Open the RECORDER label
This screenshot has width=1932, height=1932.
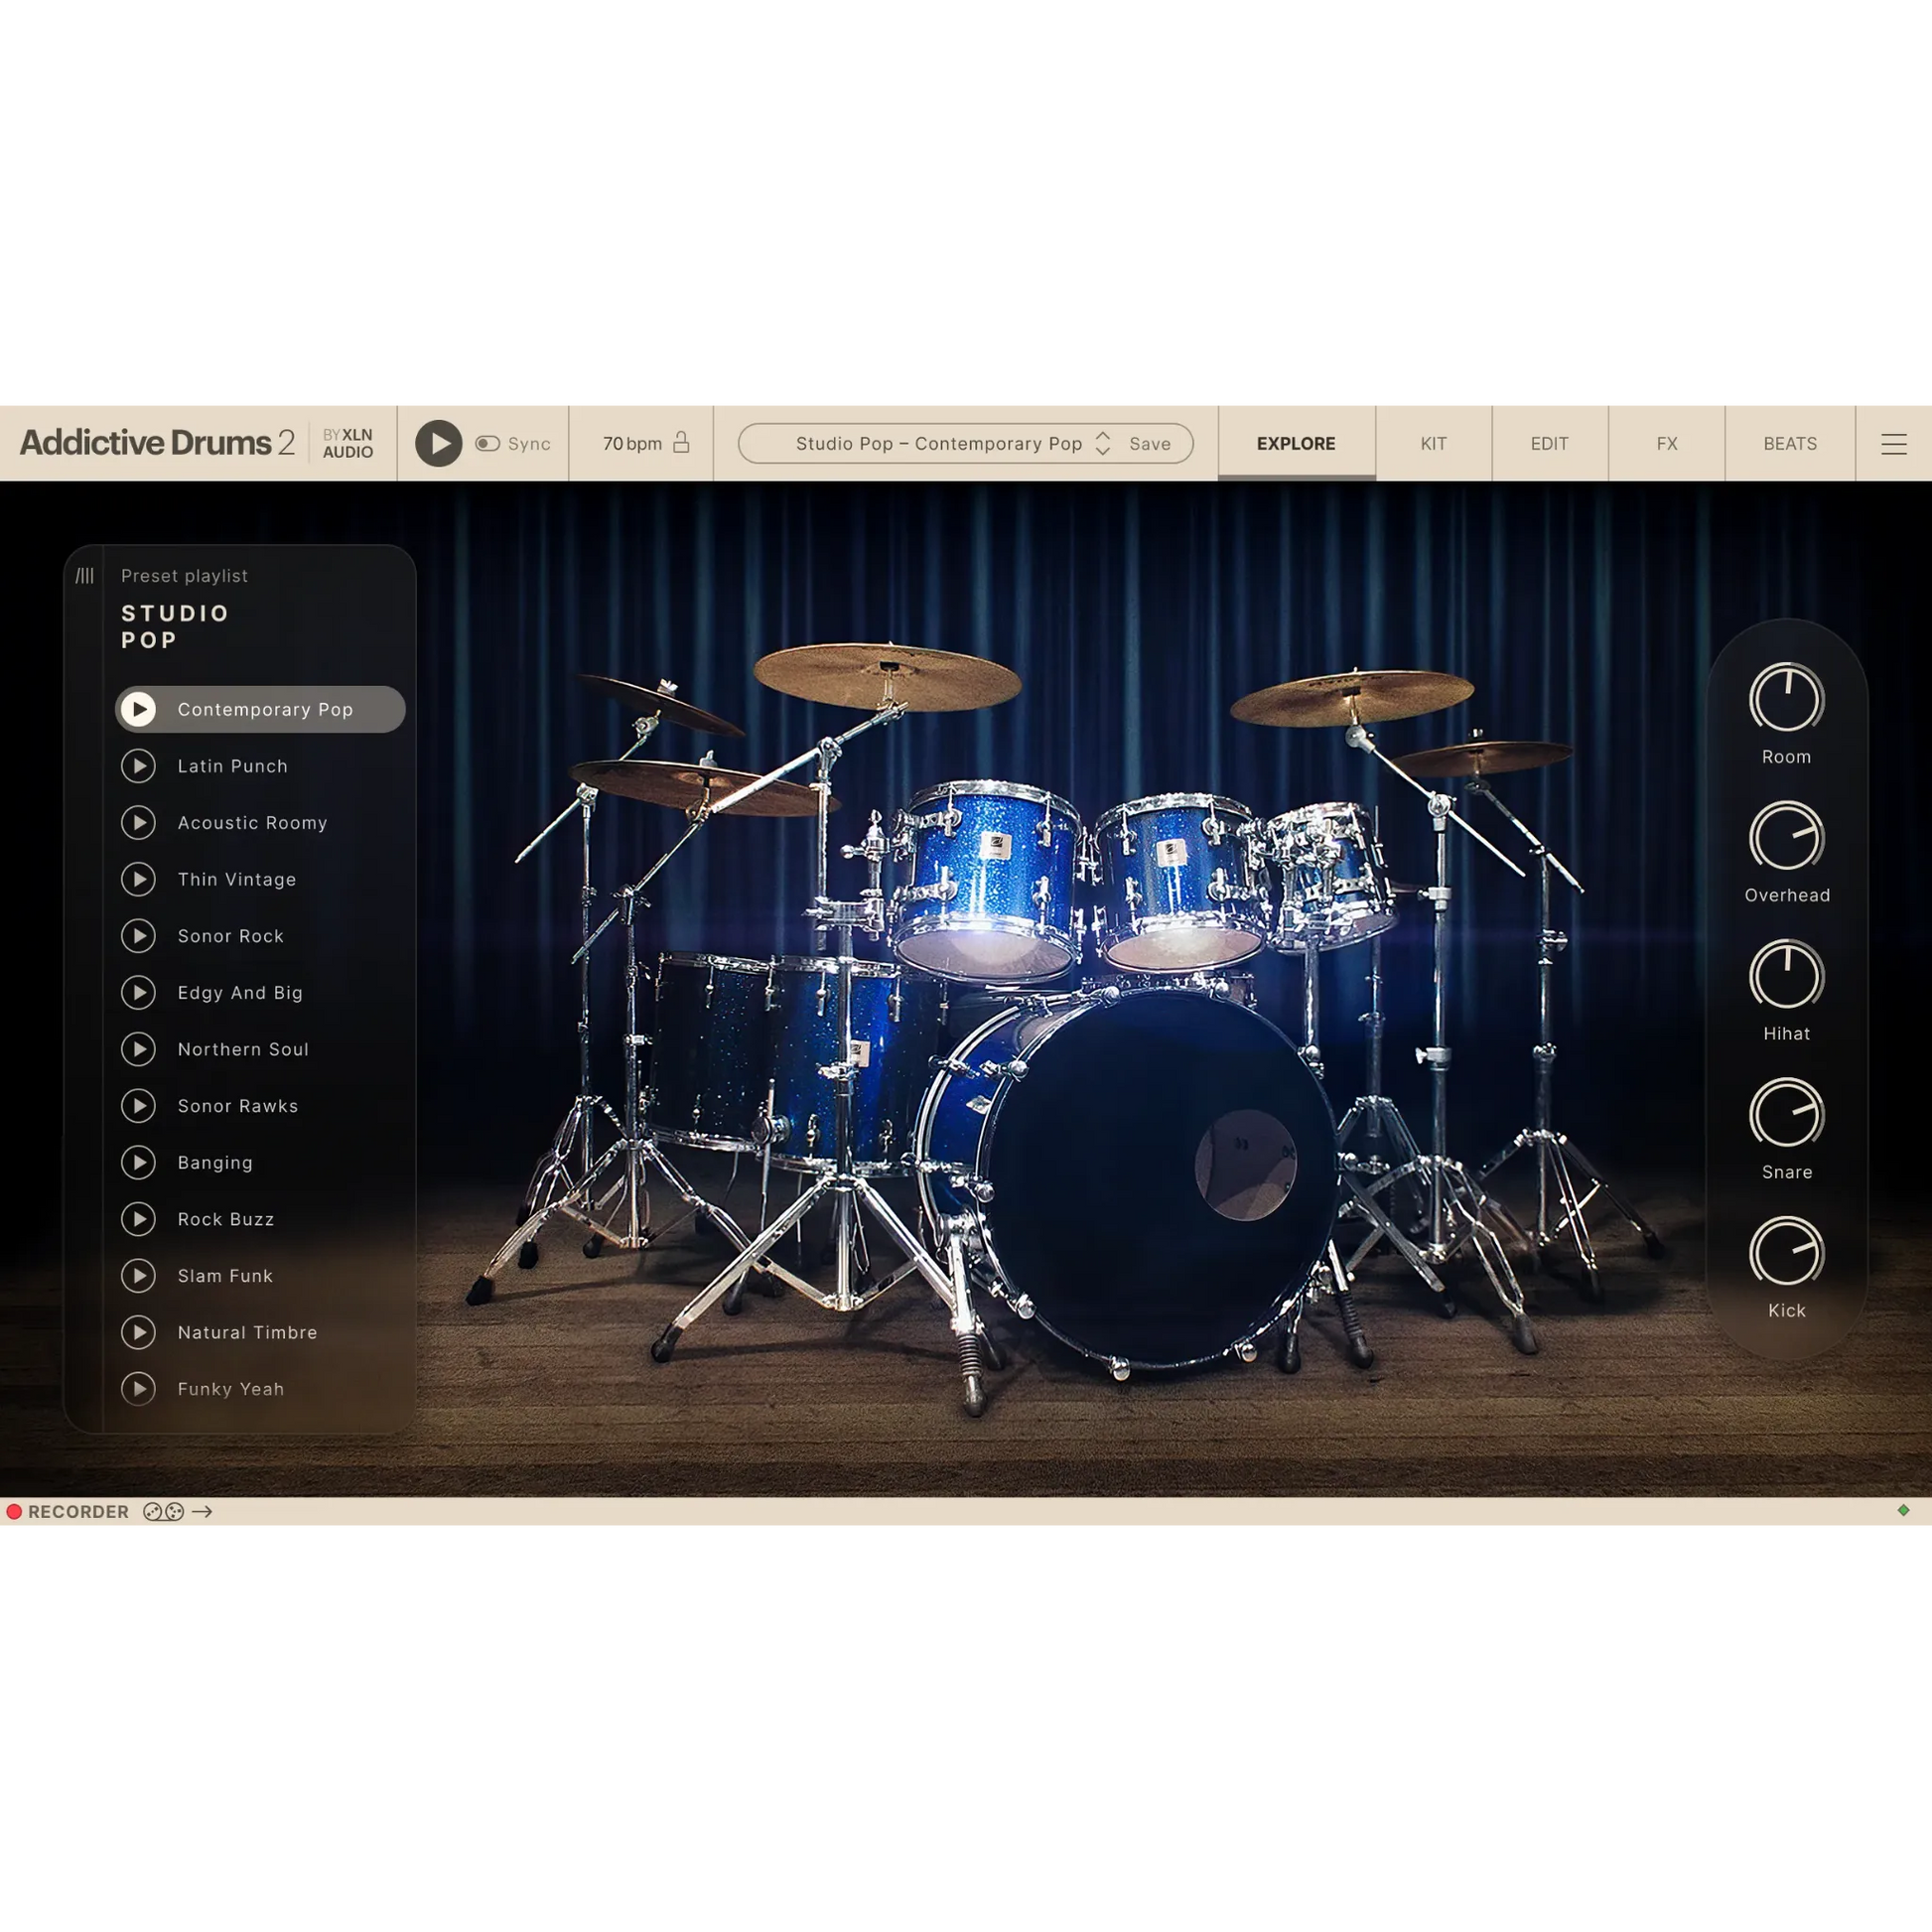78,1512
